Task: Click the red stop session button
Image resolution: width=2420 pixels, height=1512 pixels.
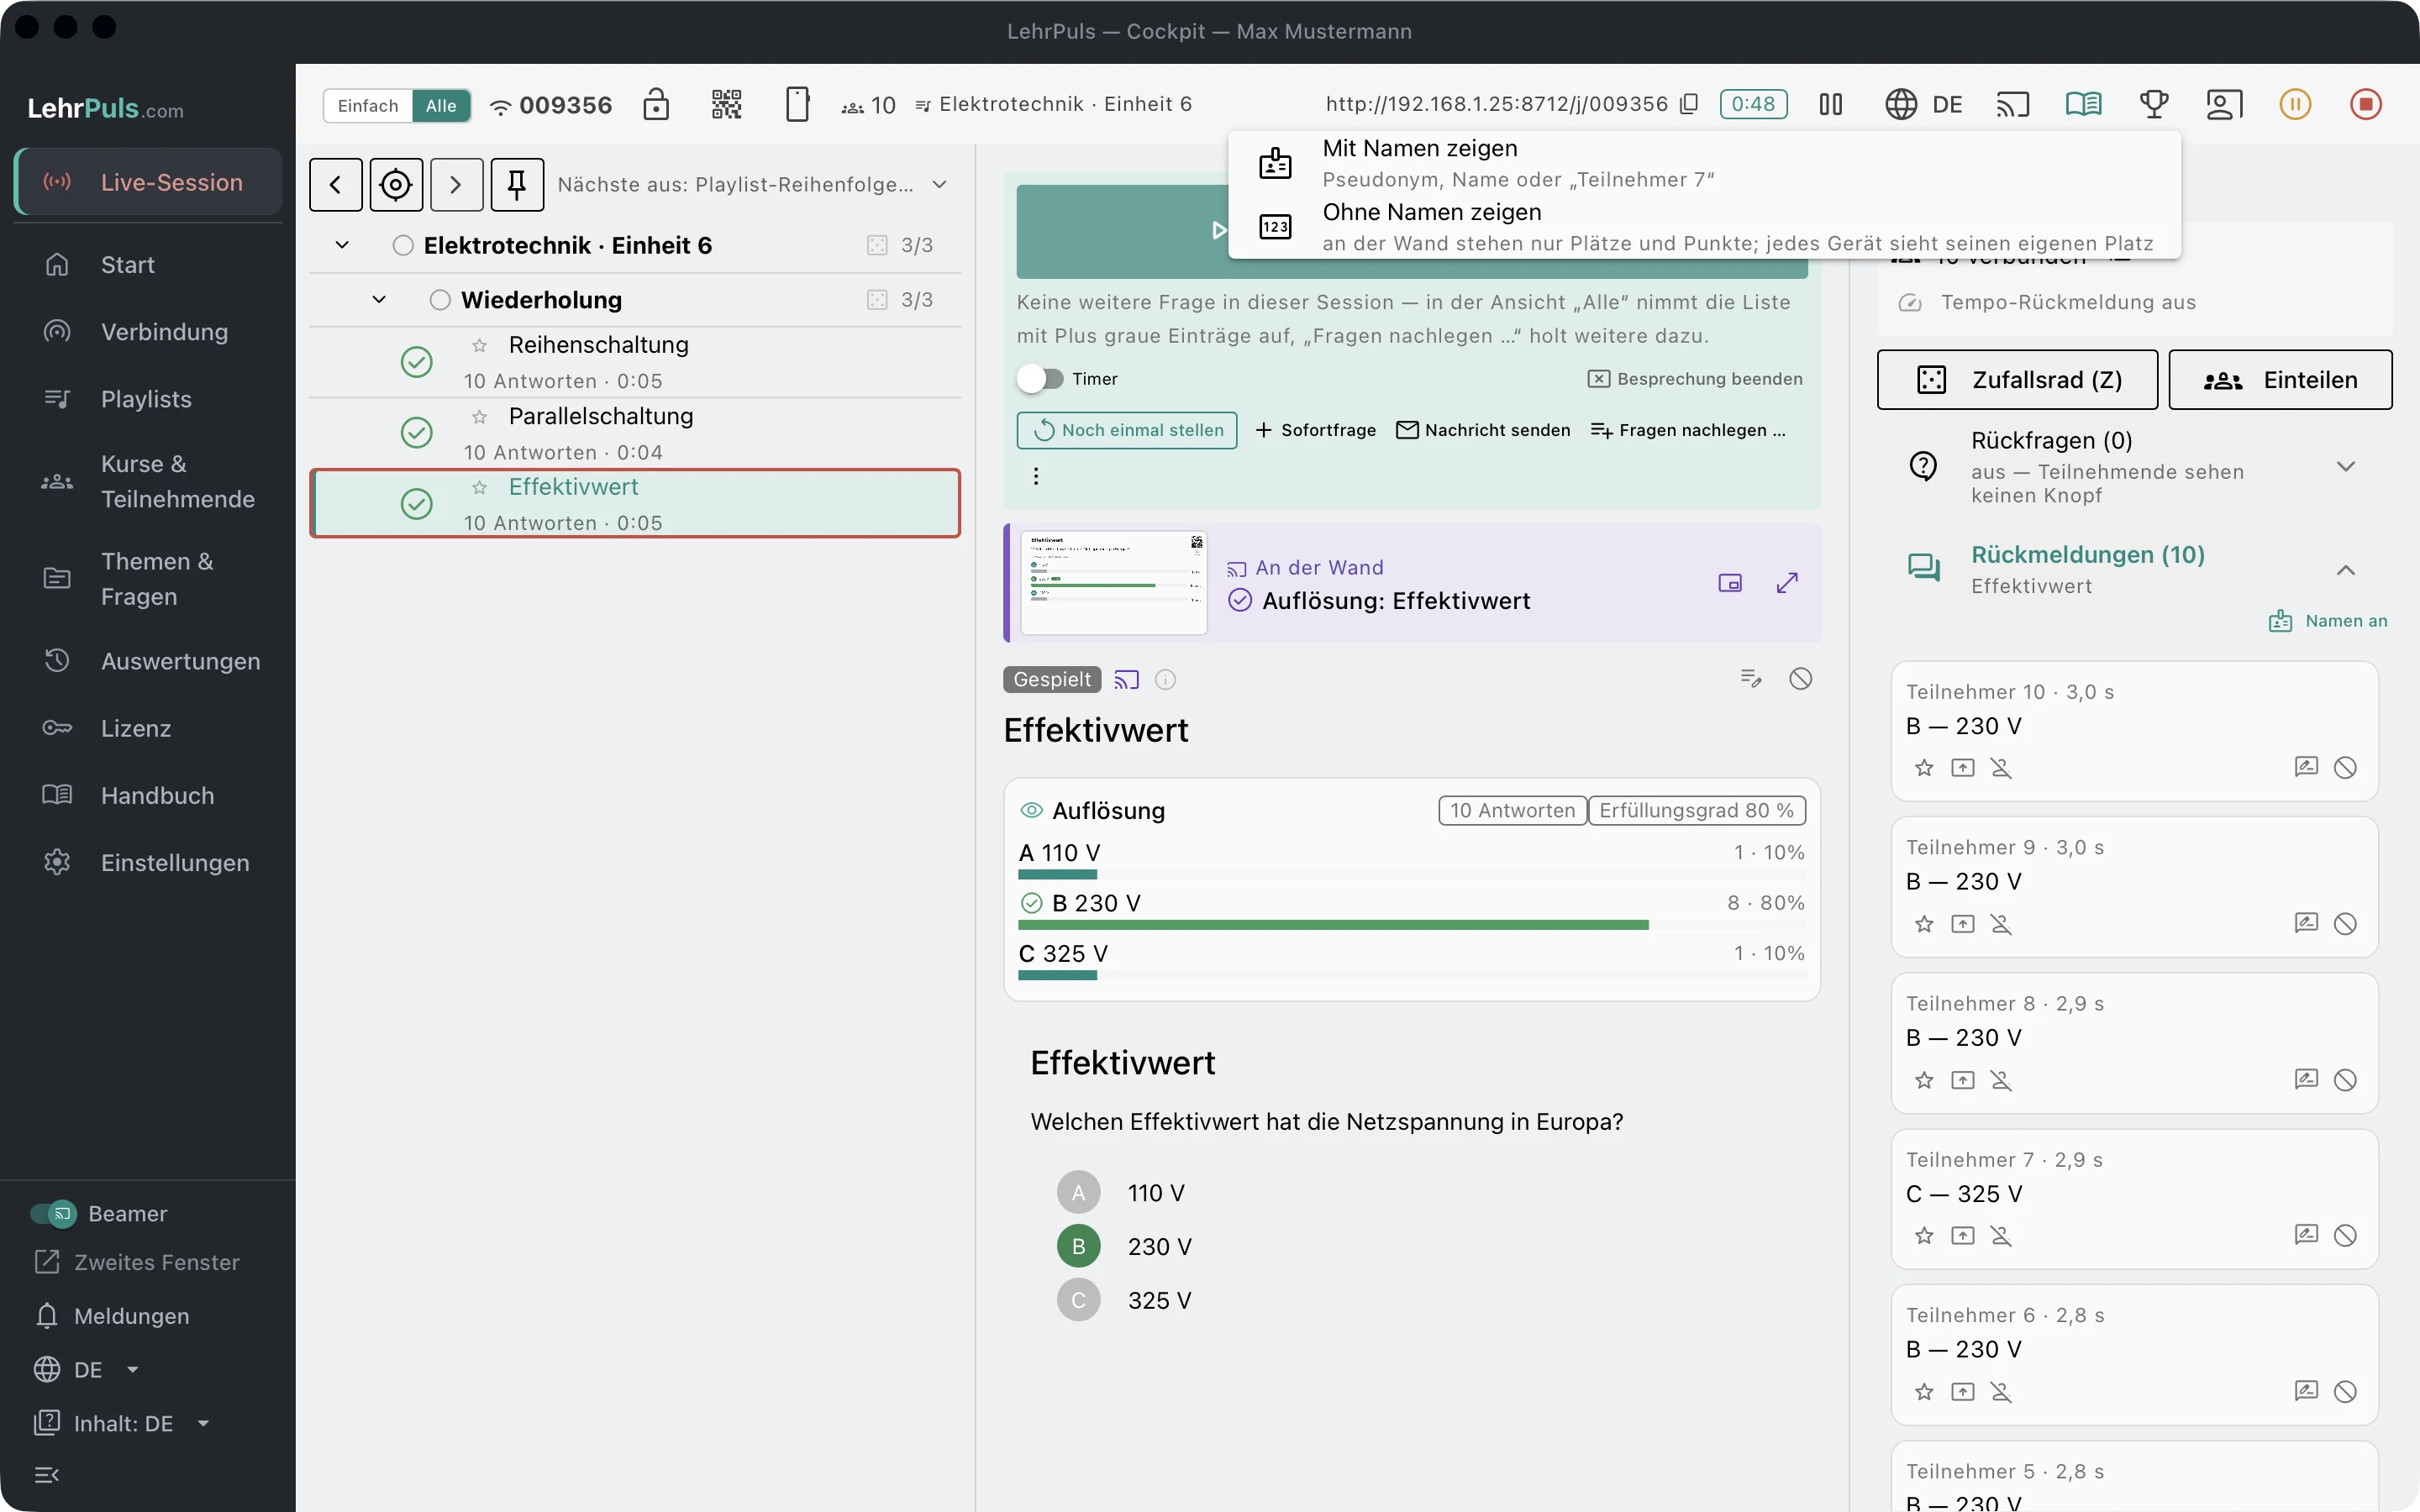Action: [2365, 104]
